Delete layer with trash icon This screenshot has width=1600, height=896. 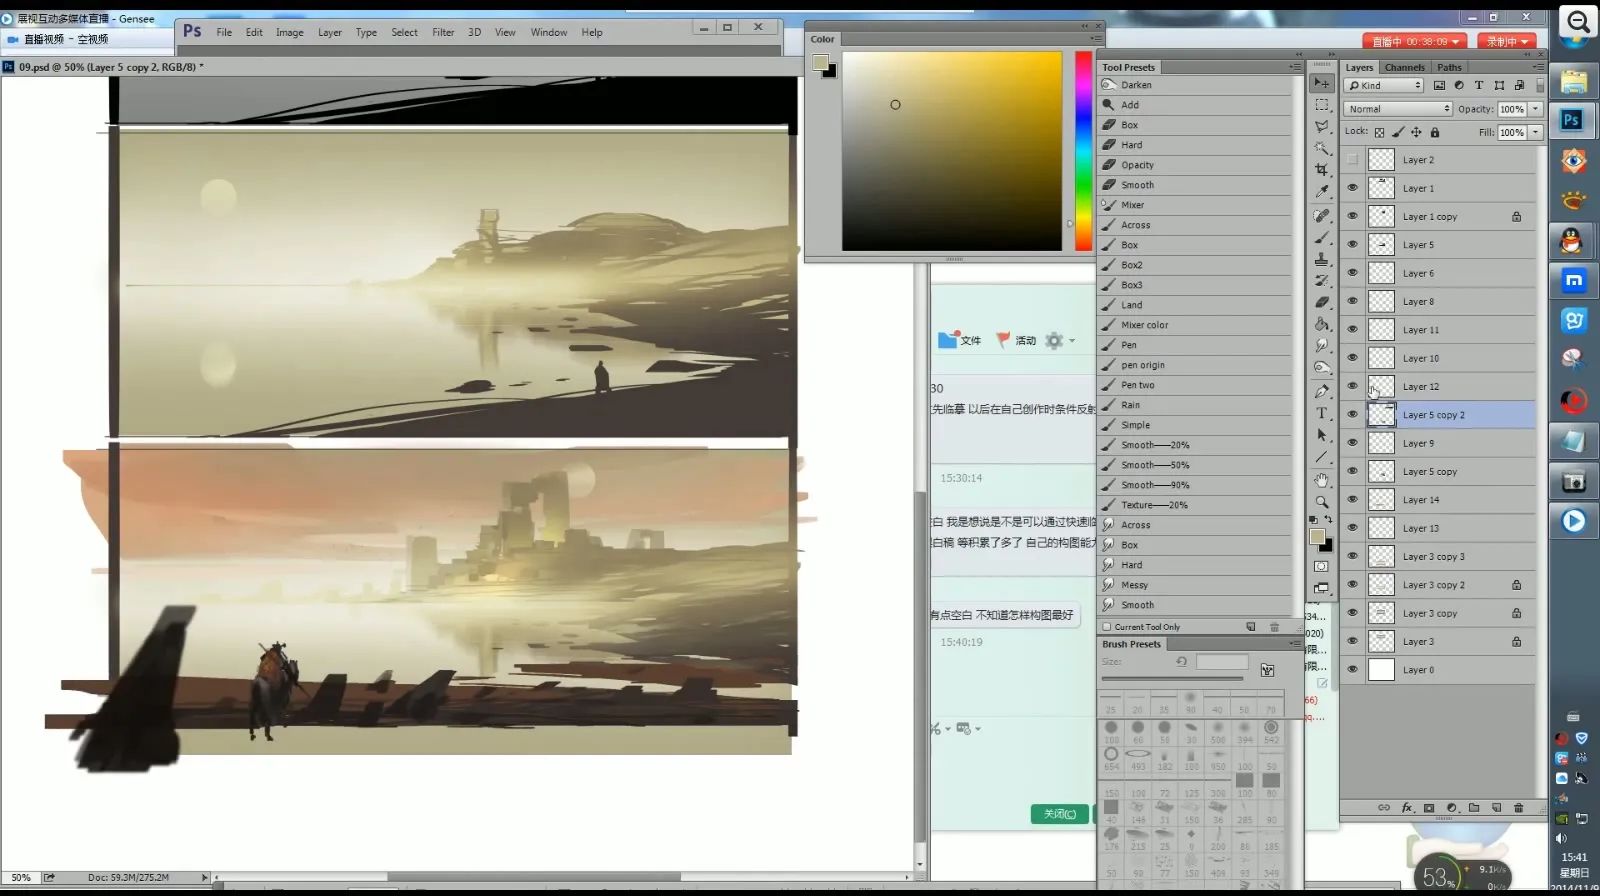pos(1519,807)
